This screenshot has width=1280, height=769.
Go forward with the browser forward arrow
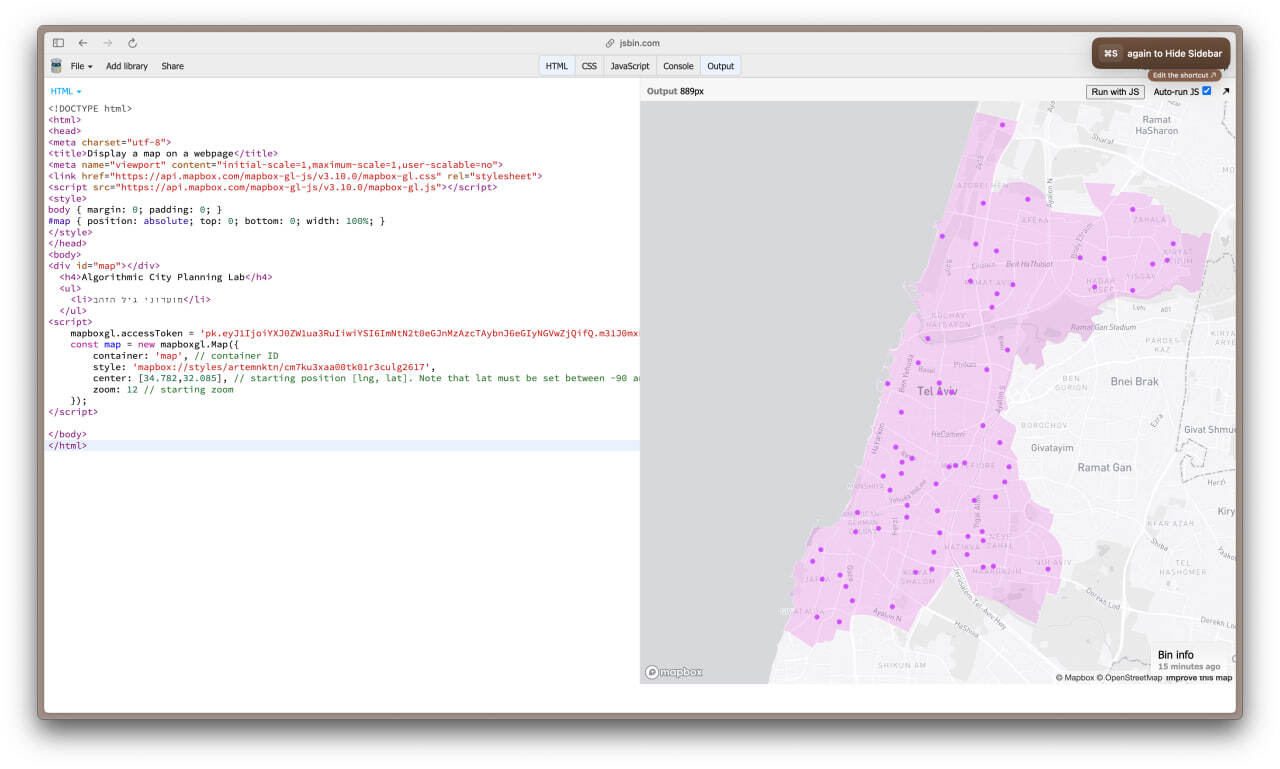coord(108,43)
